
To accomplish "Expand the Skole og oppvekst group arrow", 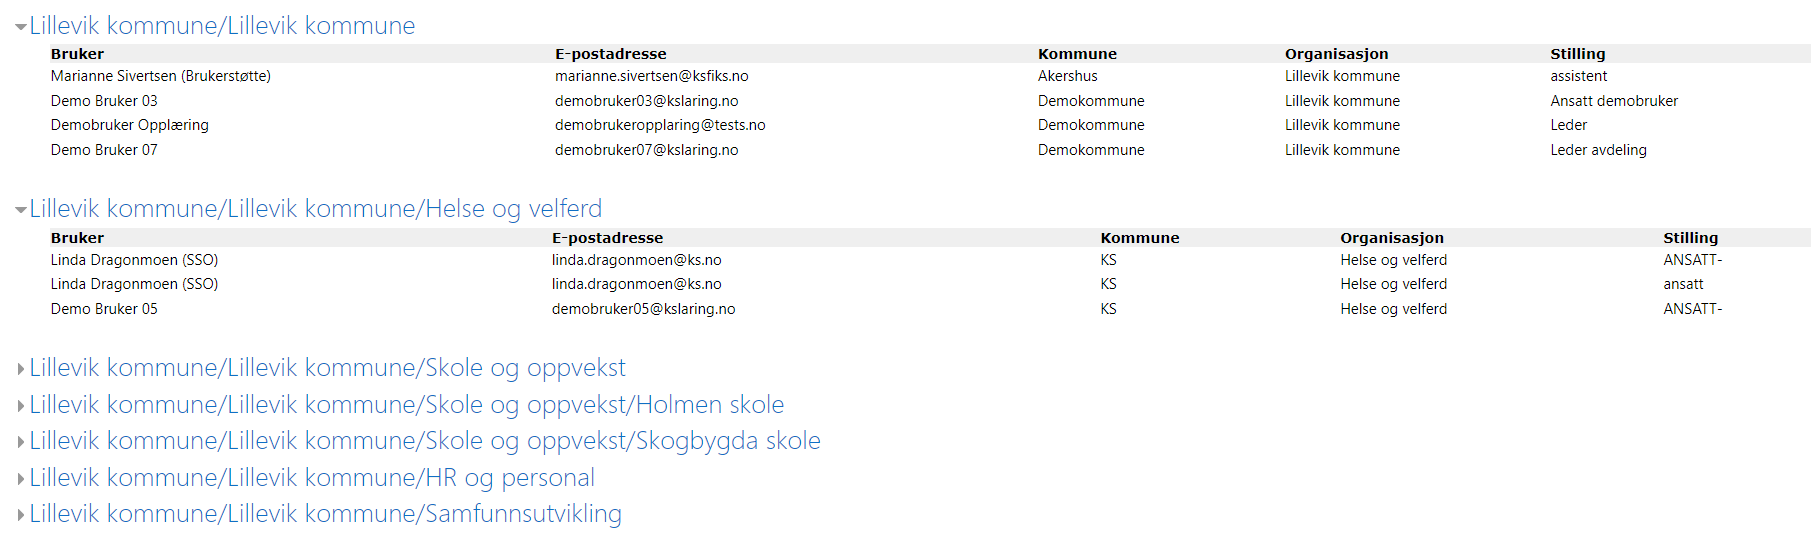I will [x=20, y=369].
